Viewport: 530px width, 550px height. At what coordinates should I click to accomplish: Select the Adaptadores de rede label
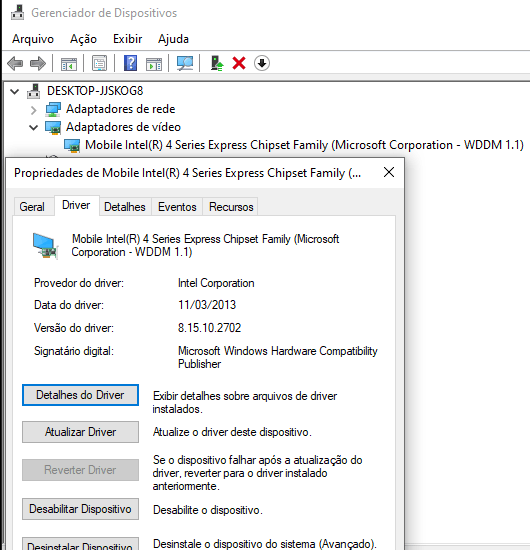coord(121,109)
